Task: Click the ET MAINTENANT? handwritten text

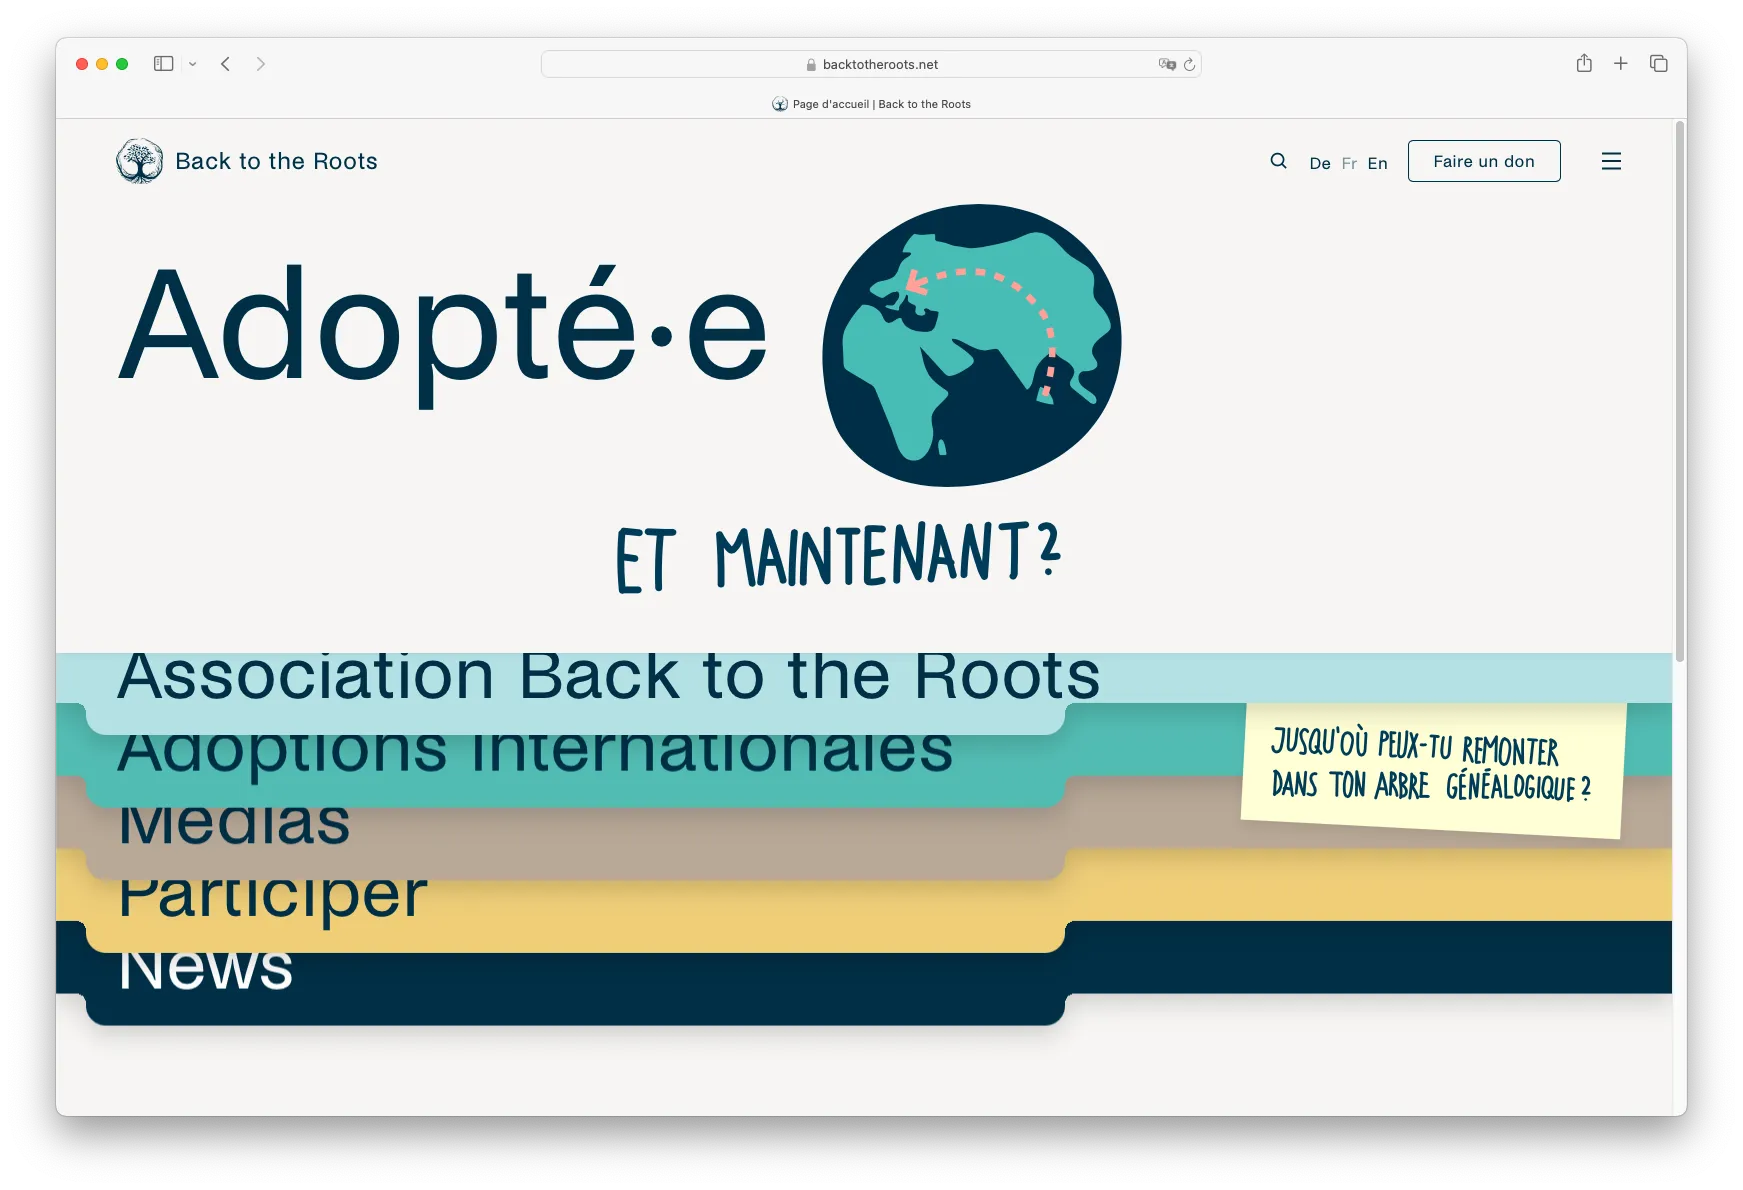Action: click(838, 556)
